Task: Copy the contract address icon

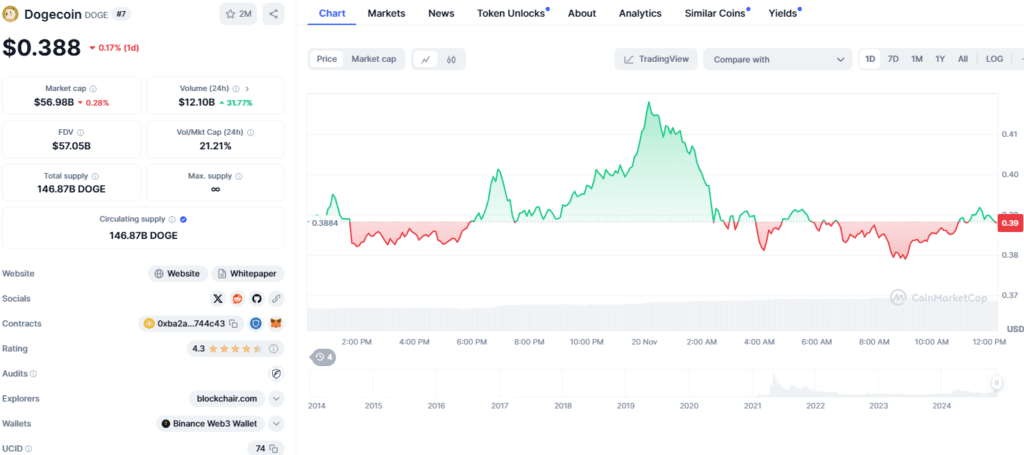Action: 233,323
